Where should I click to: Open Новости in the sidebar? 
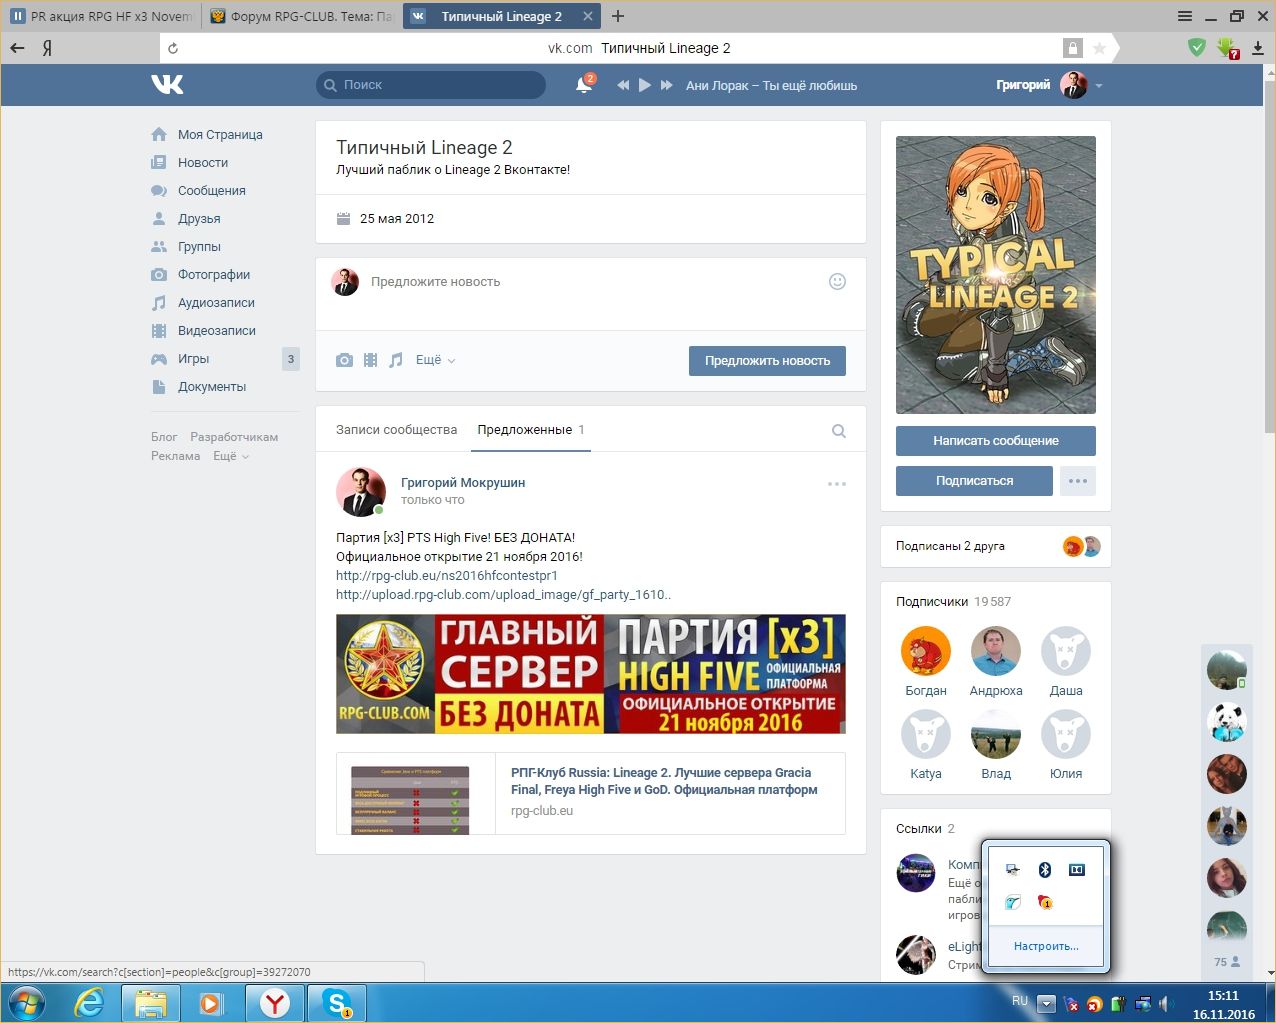(203, 162)
